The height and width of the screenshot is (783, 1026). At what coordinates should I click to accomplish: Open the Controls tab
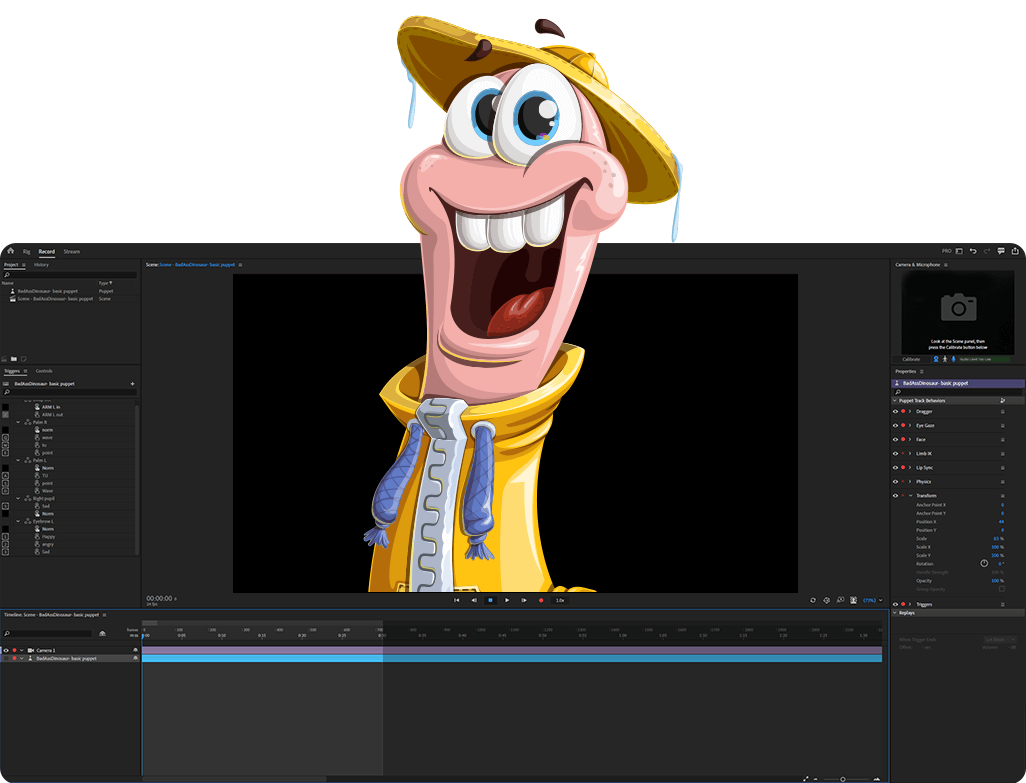point(44,370)
